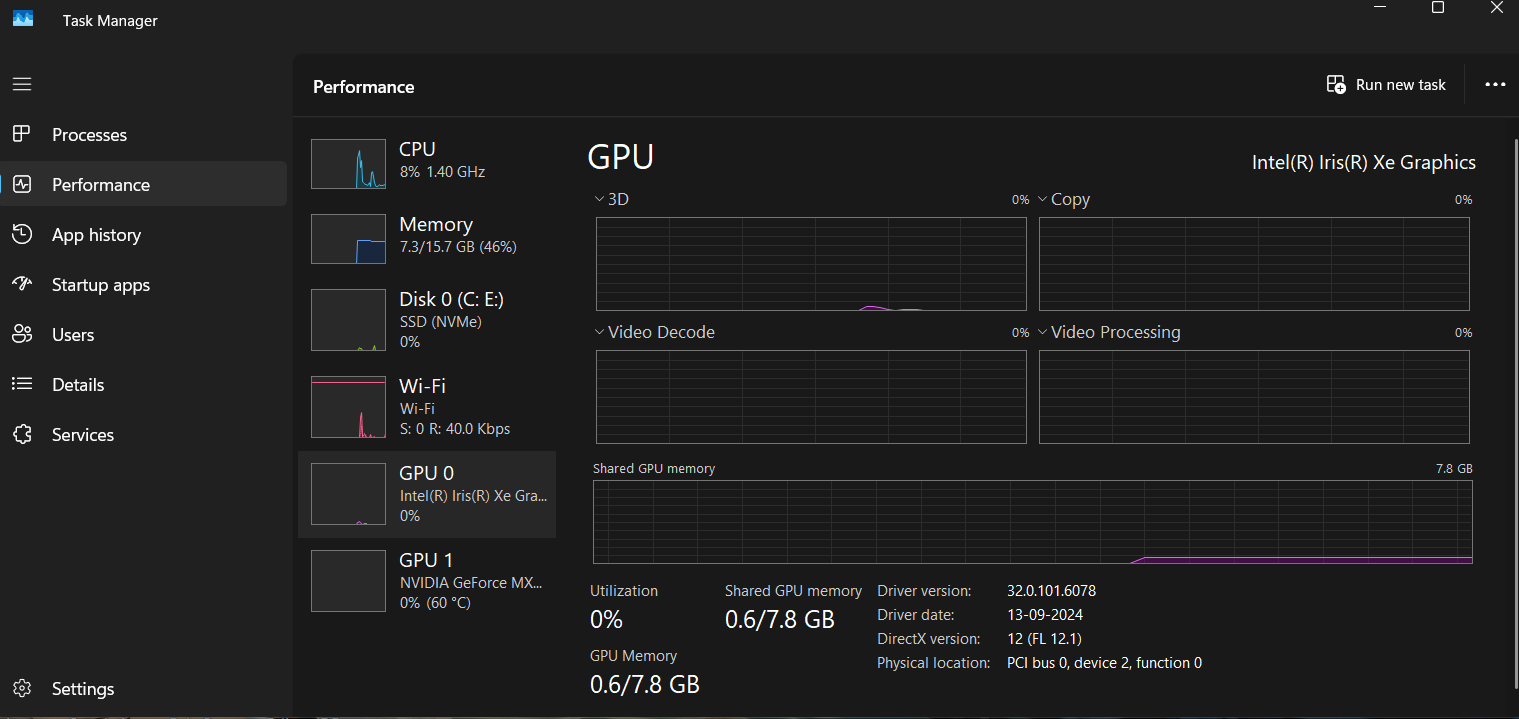Screen dimensions: 1519x719
Task: Open the Users page icon
Action: (22, 334)
